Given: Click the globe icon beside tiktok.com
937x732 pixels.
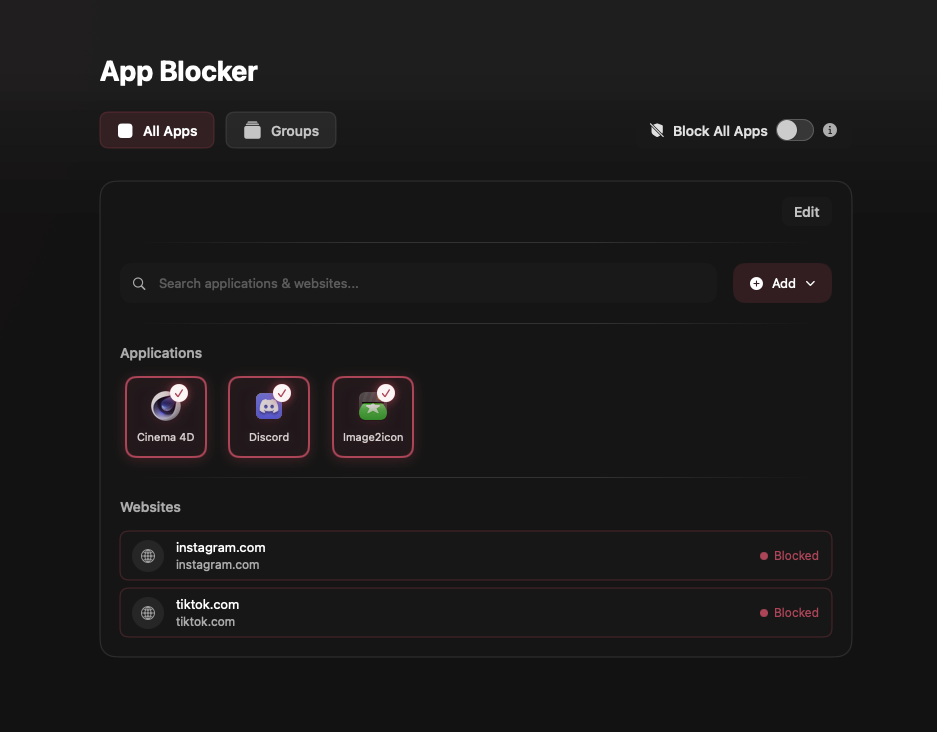Looking at the screenshot, I should coord(147,612).
